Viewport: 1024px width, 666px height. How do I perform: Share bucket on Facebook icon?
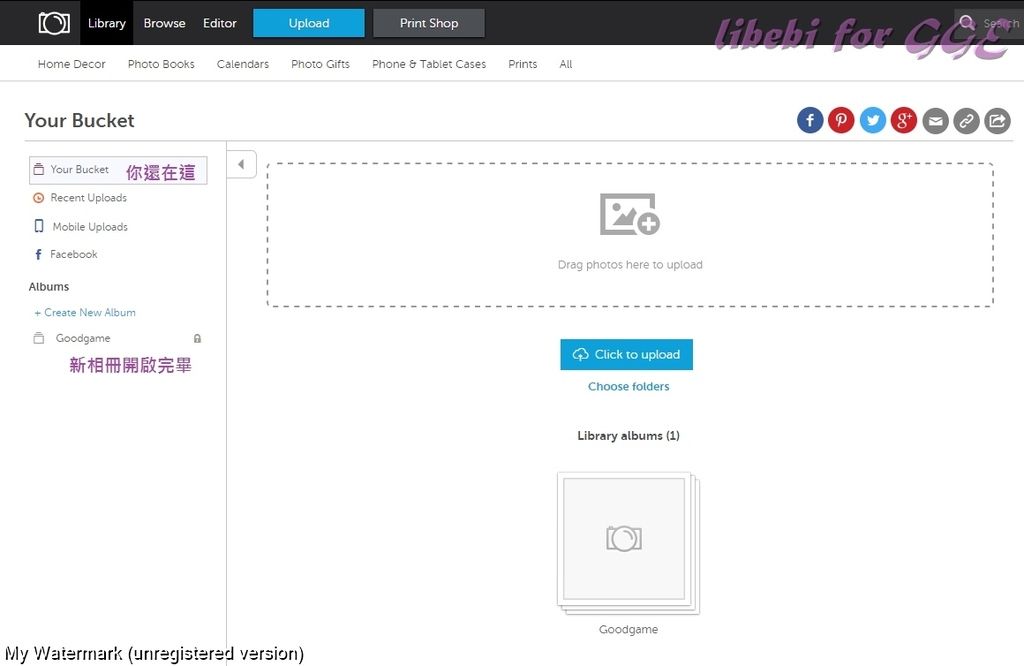pyautogui.click(x=810, y=121)
